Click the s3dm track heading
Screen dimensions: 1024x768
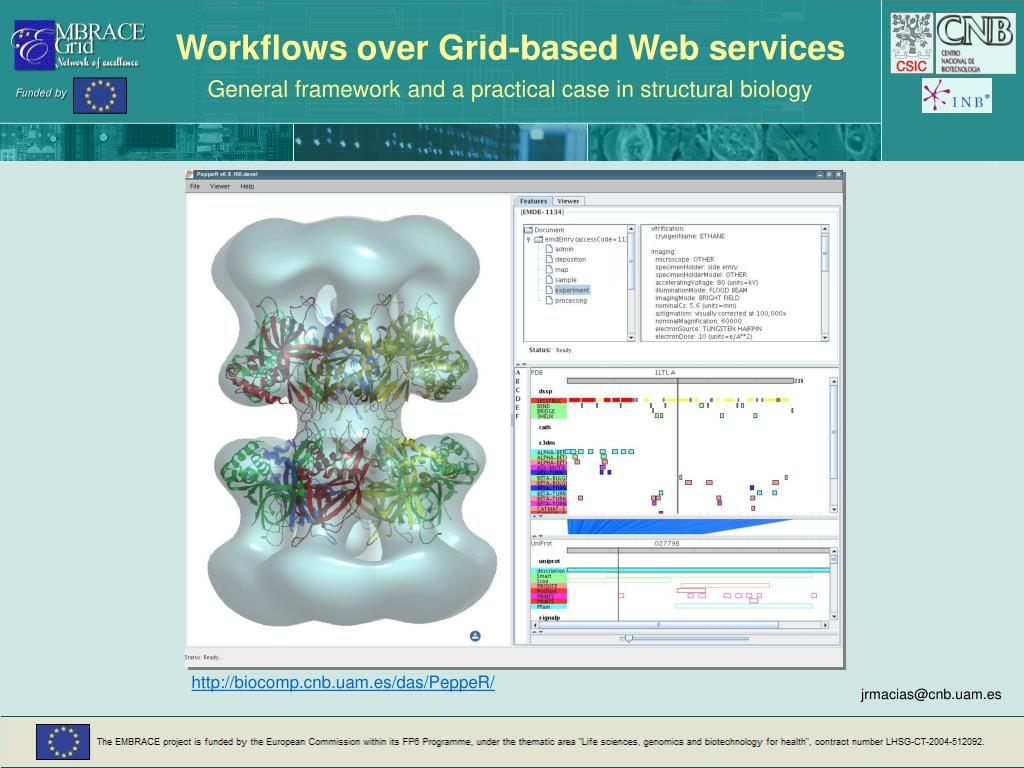pyautogui.click(x=547, y=443)
